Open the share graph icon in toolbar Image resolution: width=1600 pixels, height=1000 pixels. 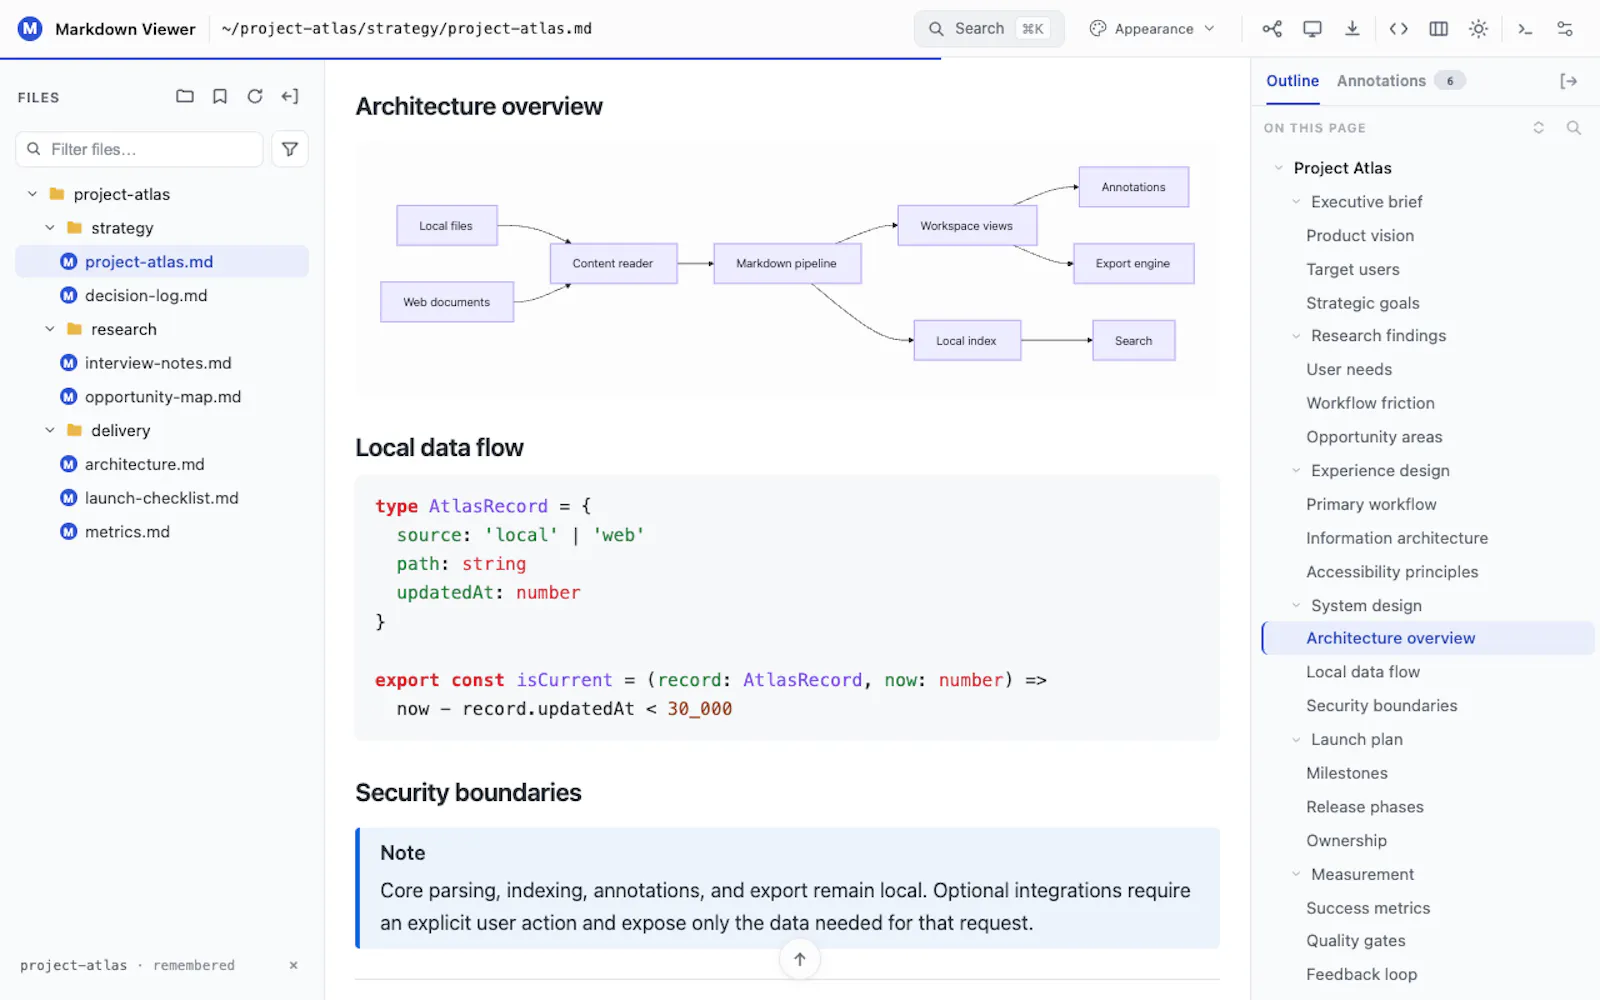[1272, 29]
